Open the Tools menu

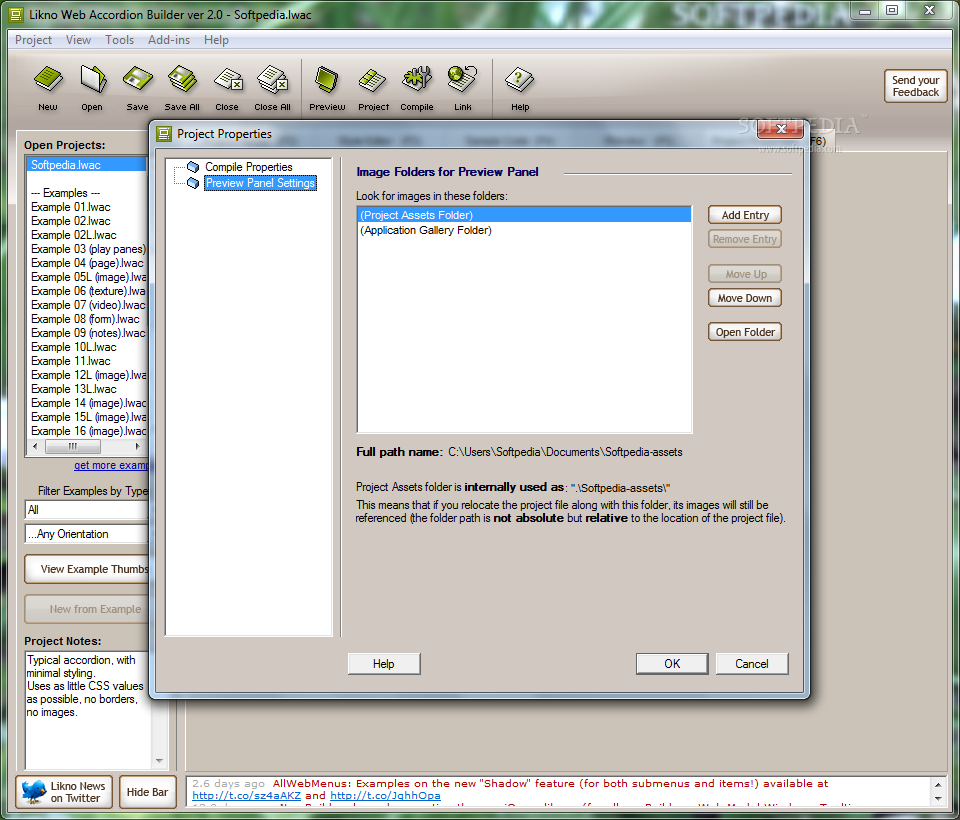point(119,40)
